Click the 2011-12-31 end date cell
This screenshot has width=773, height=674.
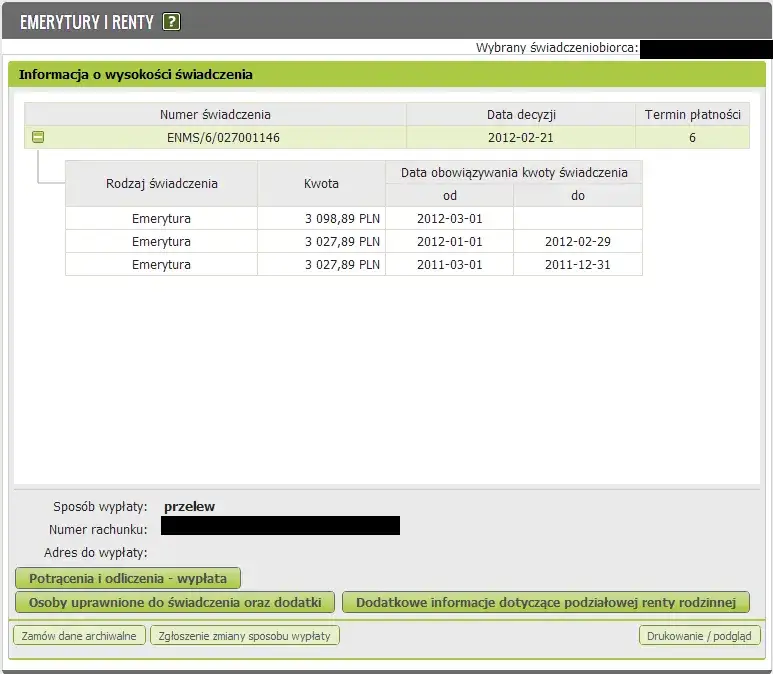[x=577, y=265]
